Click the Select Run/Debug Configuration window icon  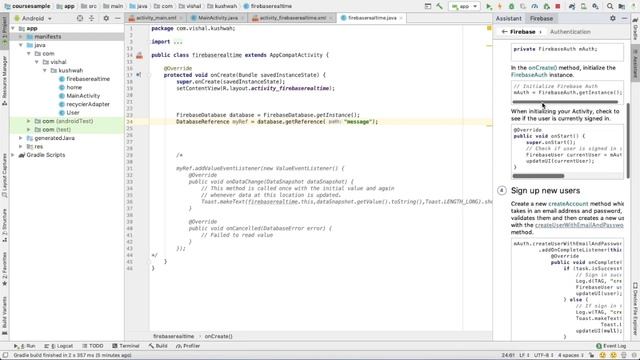(427, 7)
